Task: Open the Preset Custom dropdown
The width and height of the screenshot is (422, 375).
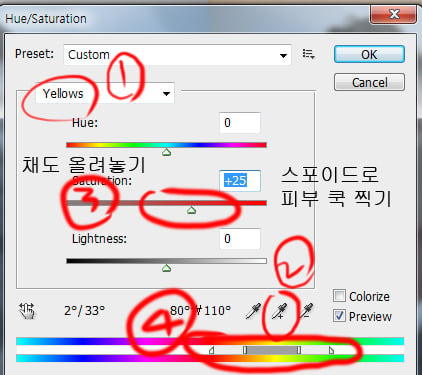Action: pos(177,55)
